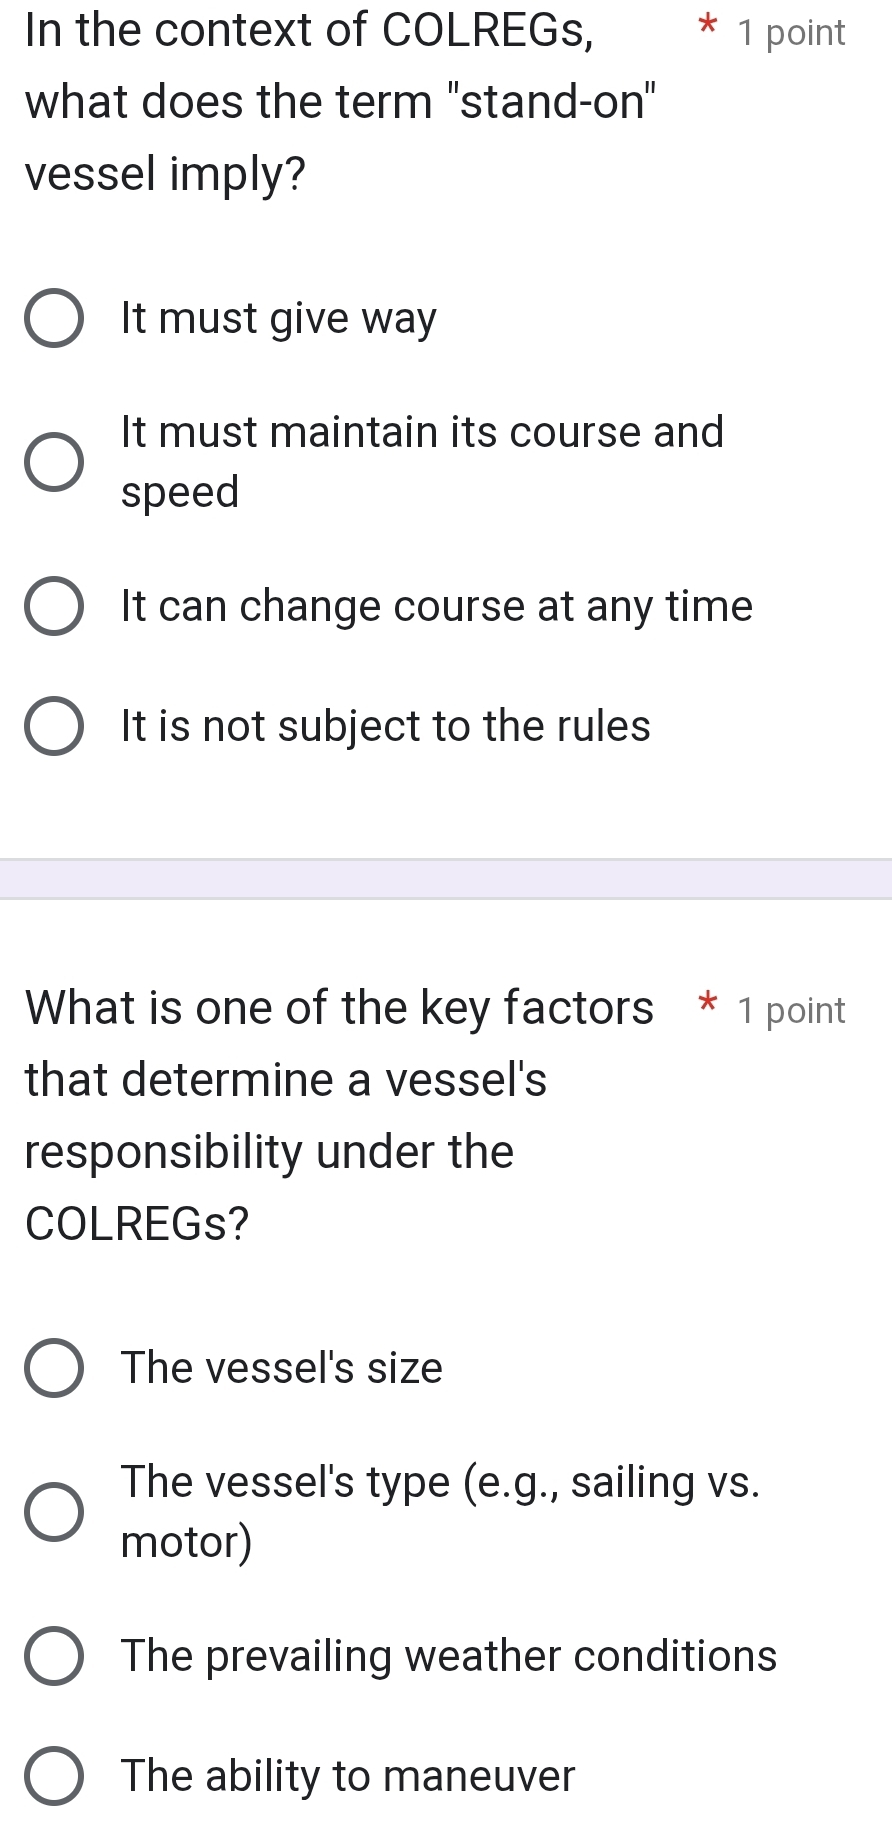
Task: Click the "key factors" question heading
Action: pyautogui.click(x=340, y=1115)
